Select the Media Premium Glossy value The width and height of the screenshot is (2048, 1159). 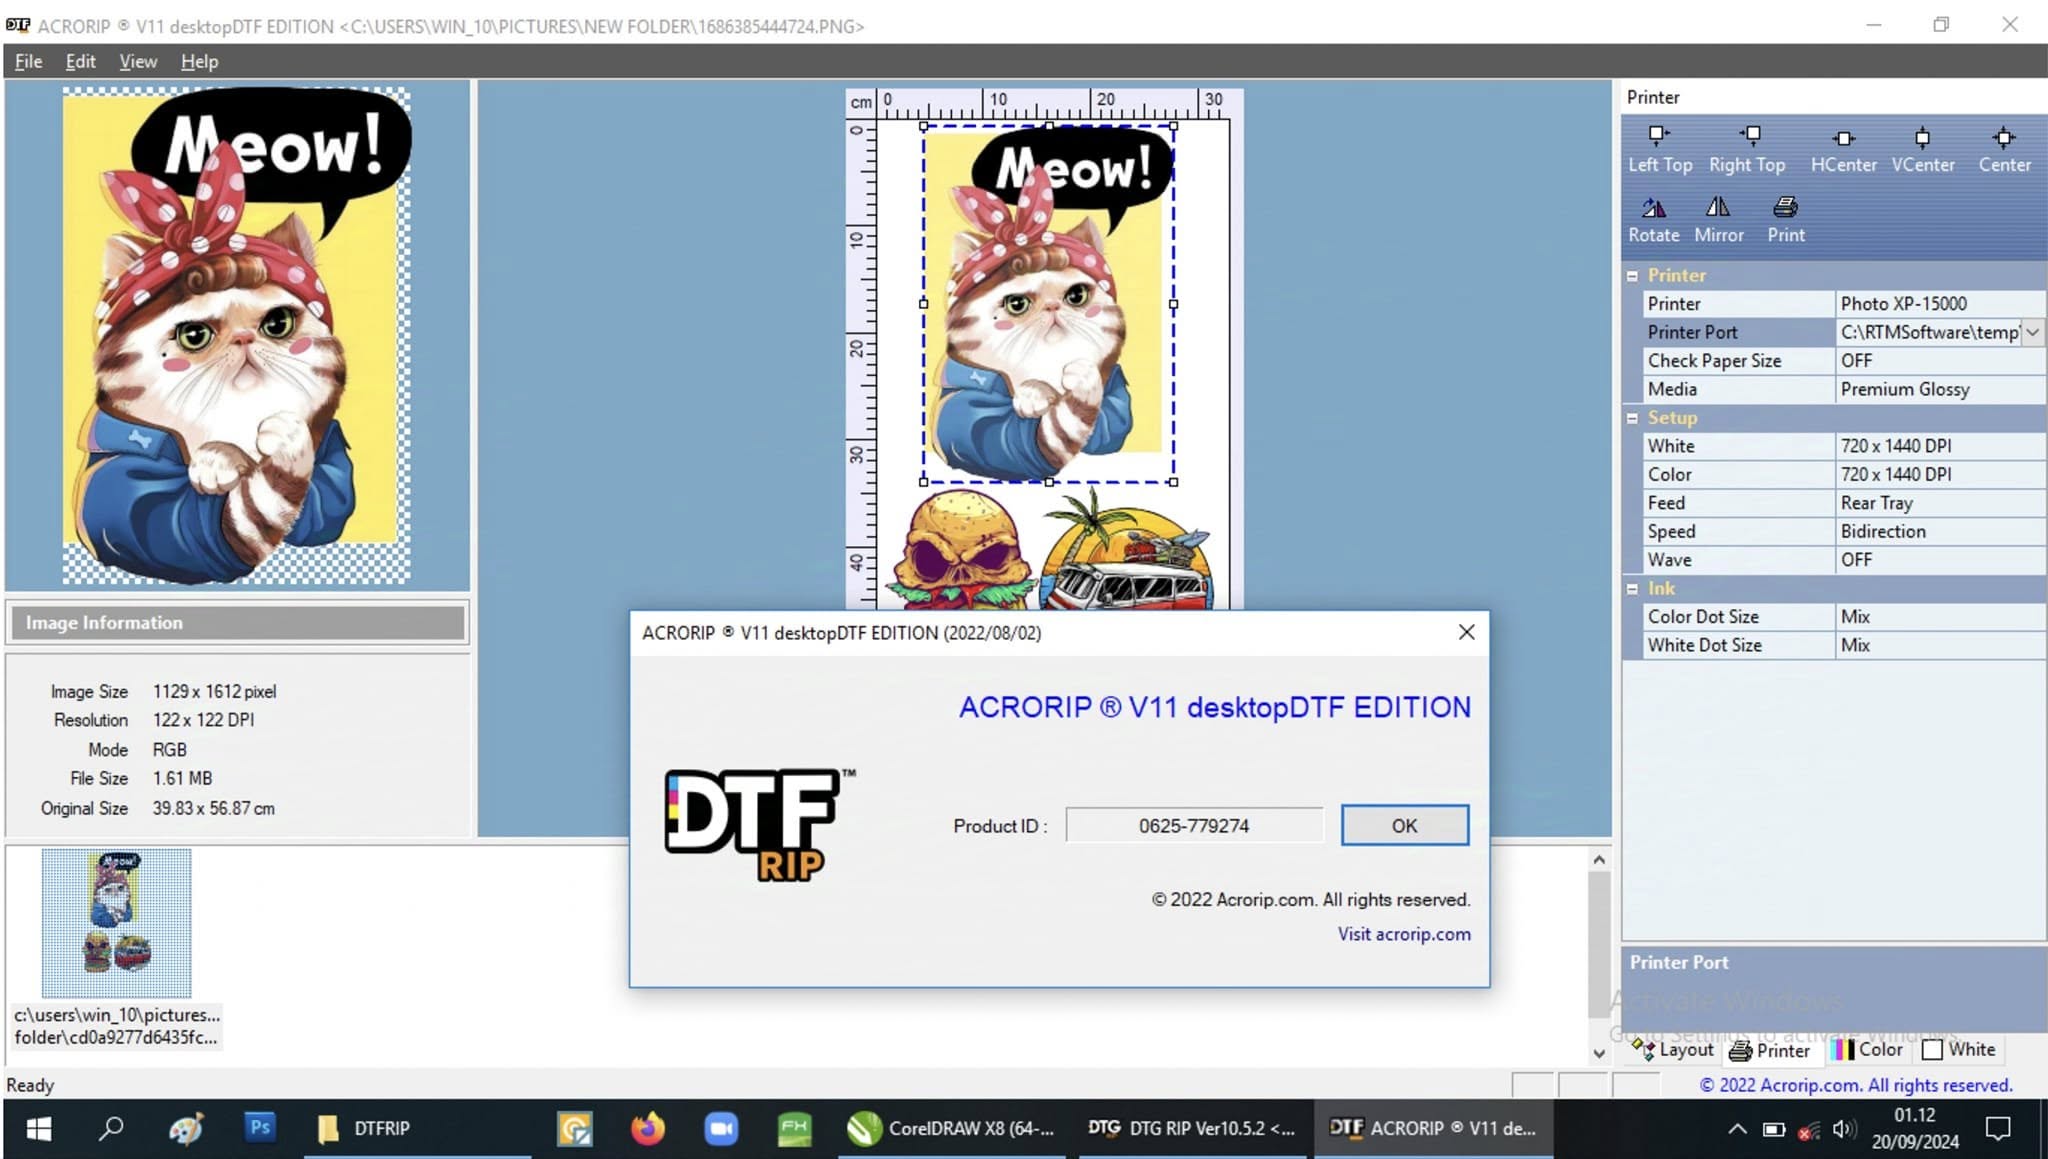(x=1939, y=389)
